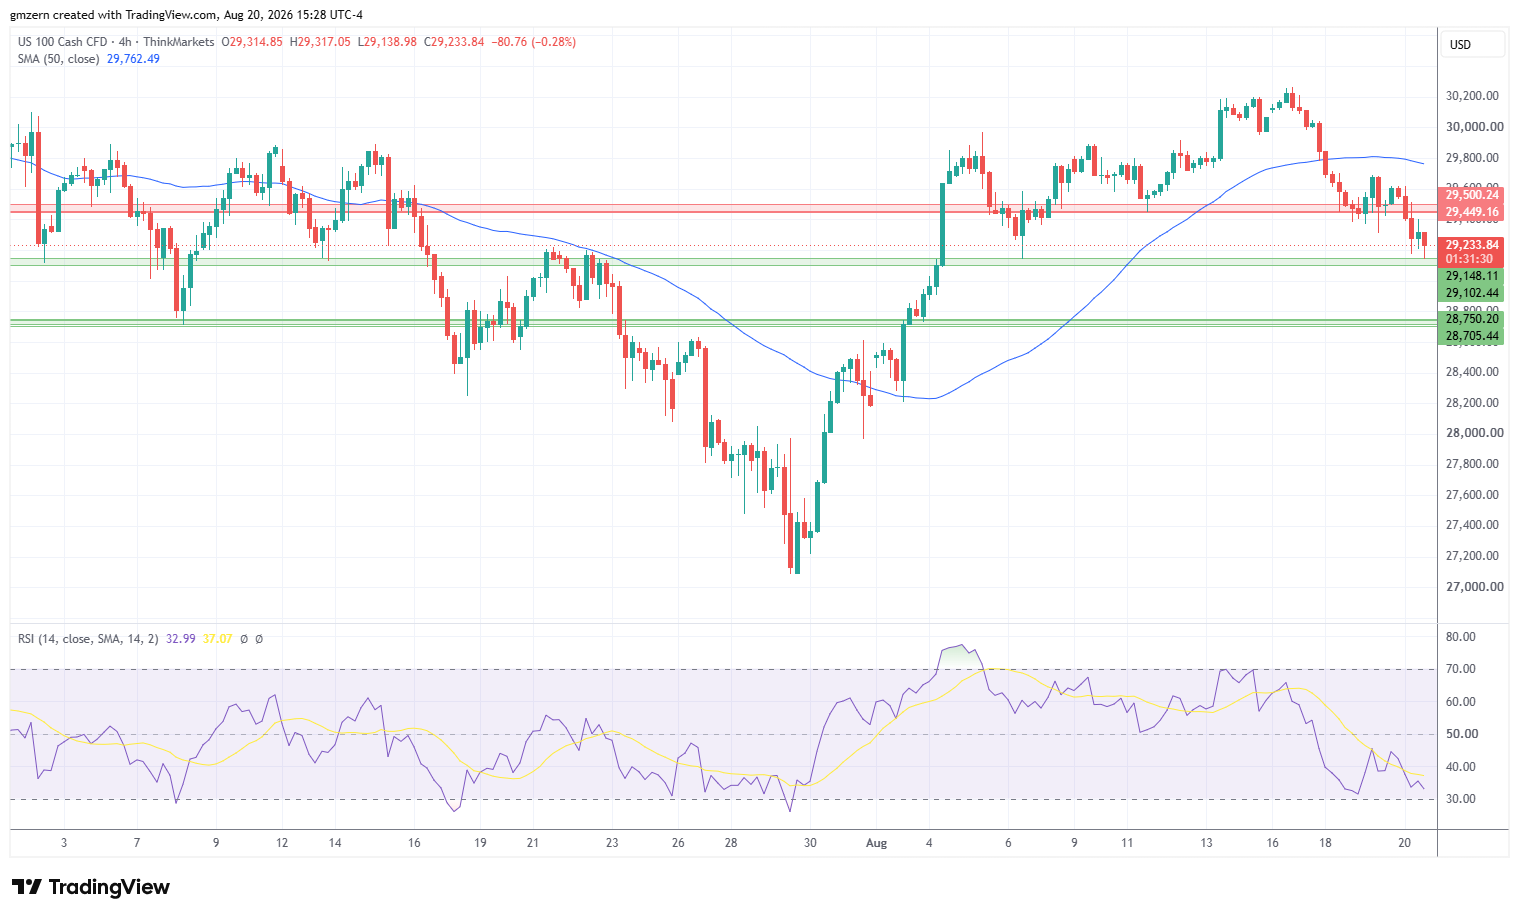Click the green 28,750.20 price label
This screenshot has width=1519, height=917.
click(1471, 319)
